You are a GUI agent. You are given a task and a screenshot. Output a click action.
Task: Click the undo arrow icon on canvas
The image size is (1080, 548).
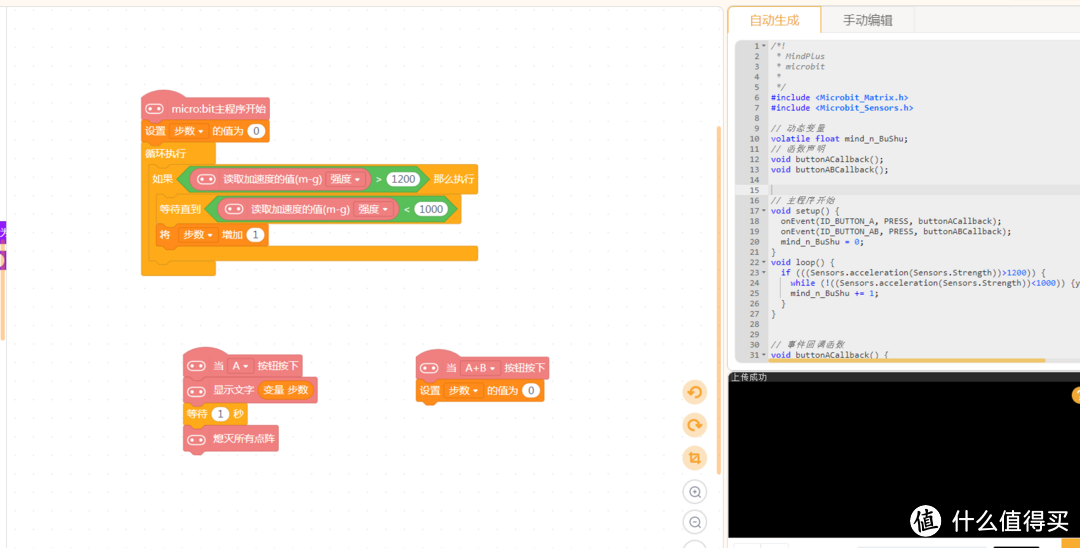click(694, 392)
